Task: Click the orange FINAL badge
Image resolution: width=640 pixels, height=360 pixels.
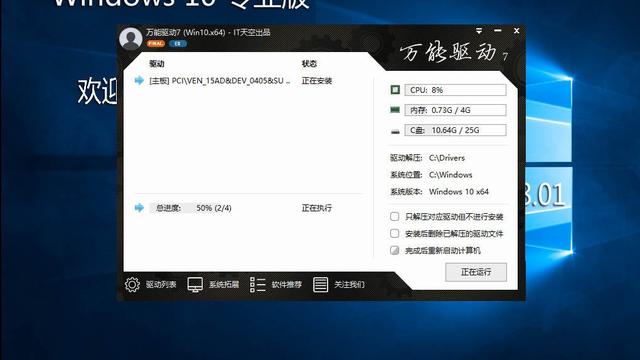Action: point(156,44)
